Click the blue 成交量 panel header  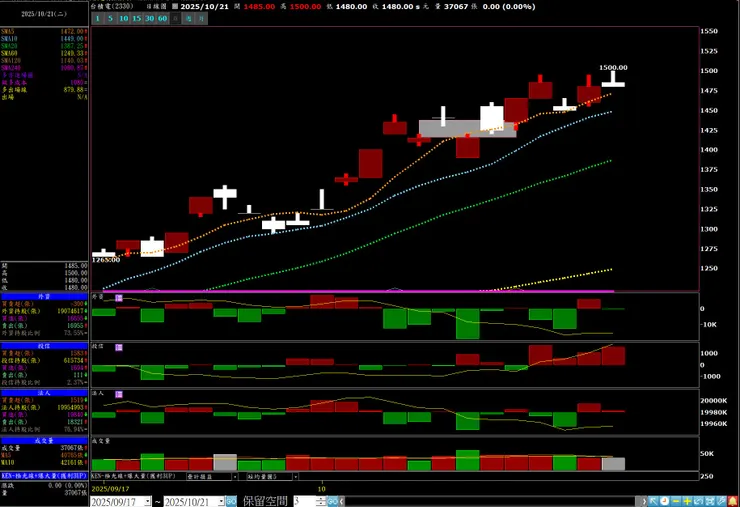coord(44,440)
